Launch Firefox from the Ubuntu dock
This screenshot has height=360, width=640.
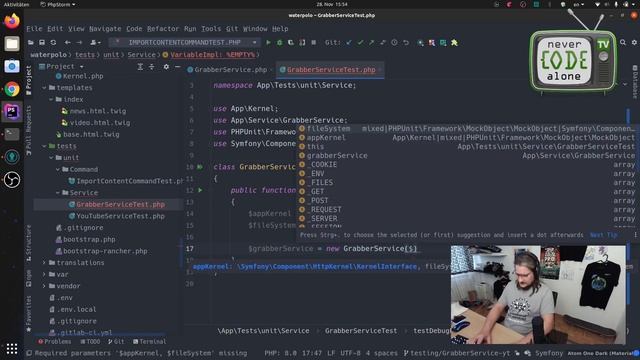(x=12, y=20)
